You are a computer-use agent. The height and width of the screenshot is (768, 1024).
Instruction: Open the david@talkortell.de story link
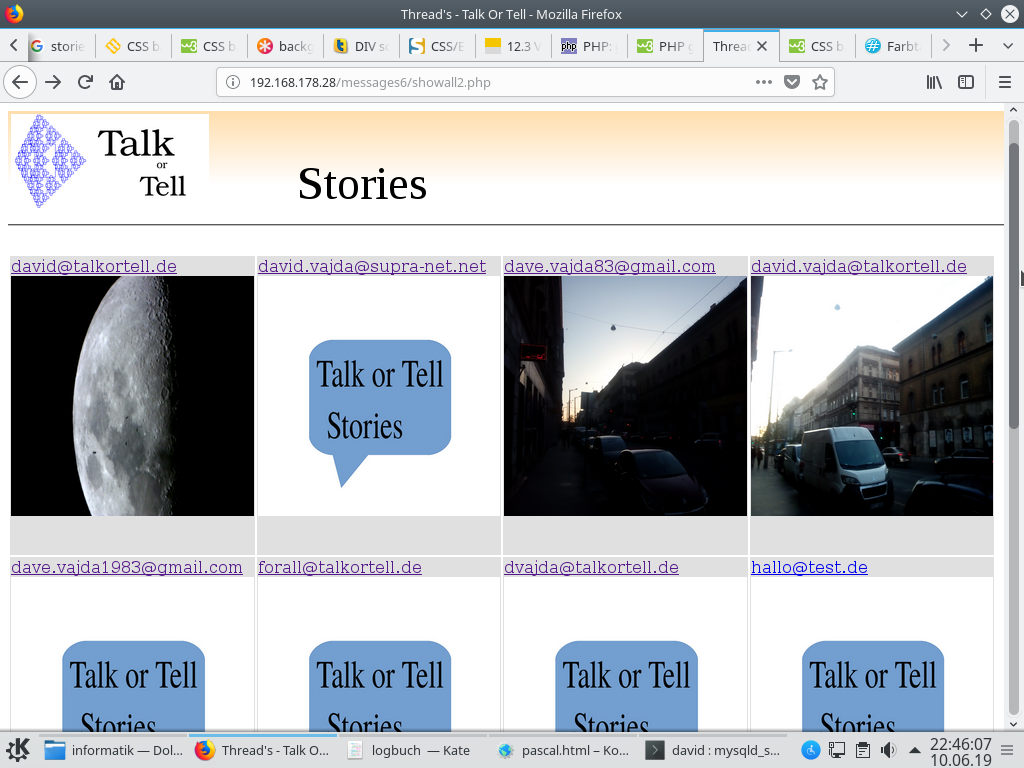94,266
